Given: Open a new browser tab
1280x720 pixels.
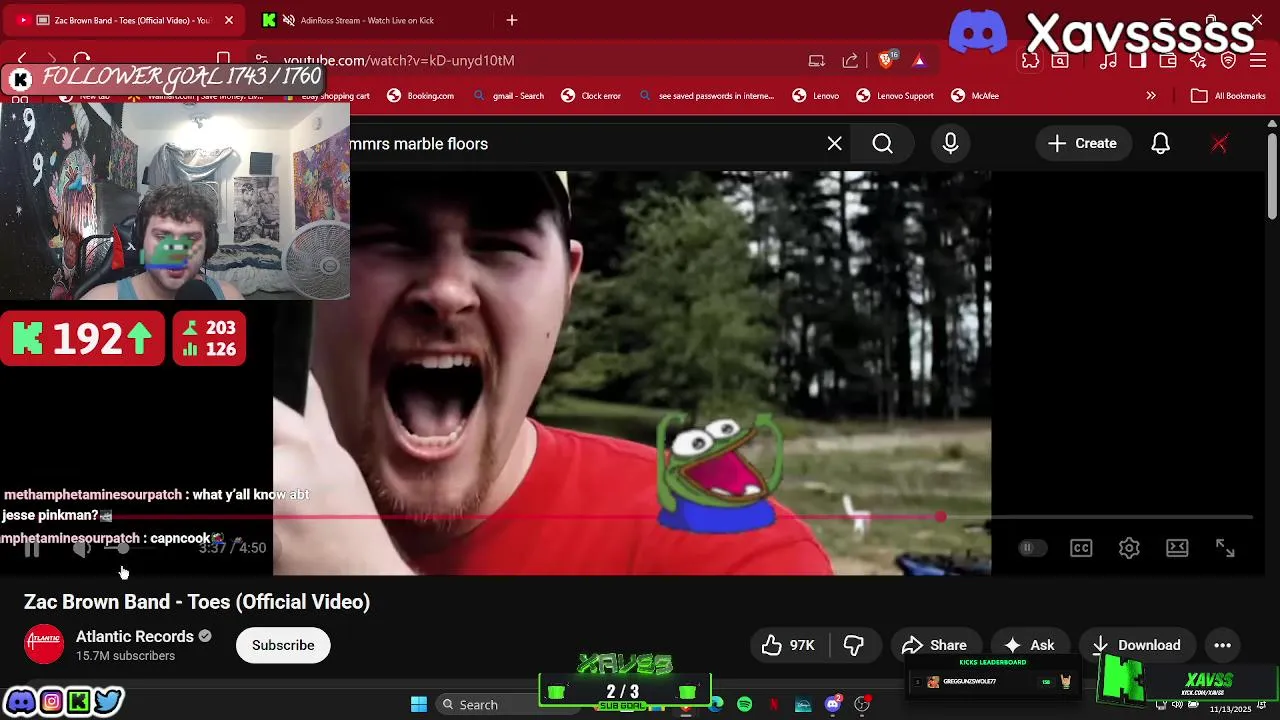Looking at the screenshot, I should 512,20.
